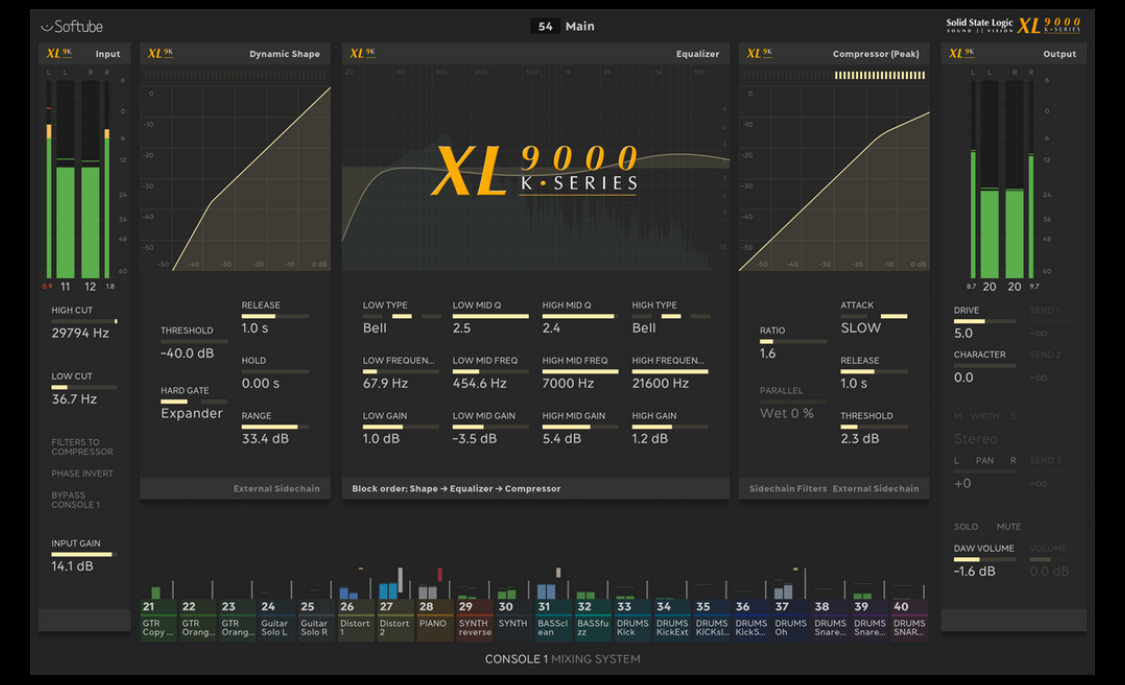Image resolution: width=1125 pixels, height=685 pixels.
Task: Adjust the Hold slider
Action: point(275,372)
